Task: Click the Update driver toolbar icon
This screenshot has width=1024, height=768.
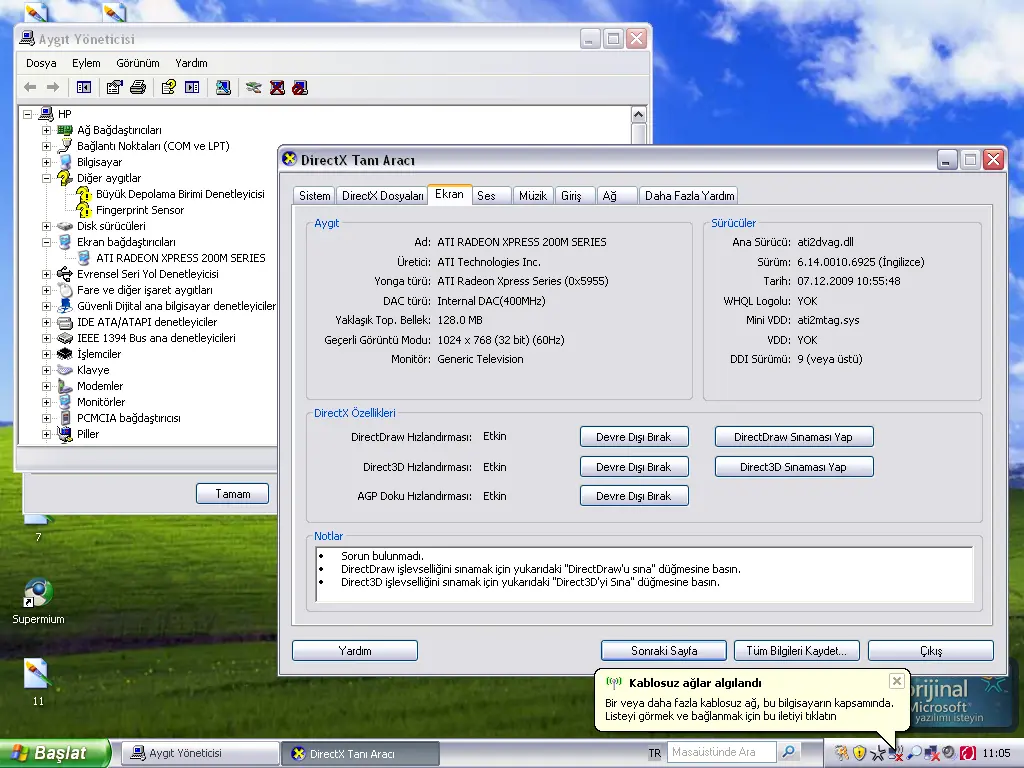Action: click(x=253, y=87)
